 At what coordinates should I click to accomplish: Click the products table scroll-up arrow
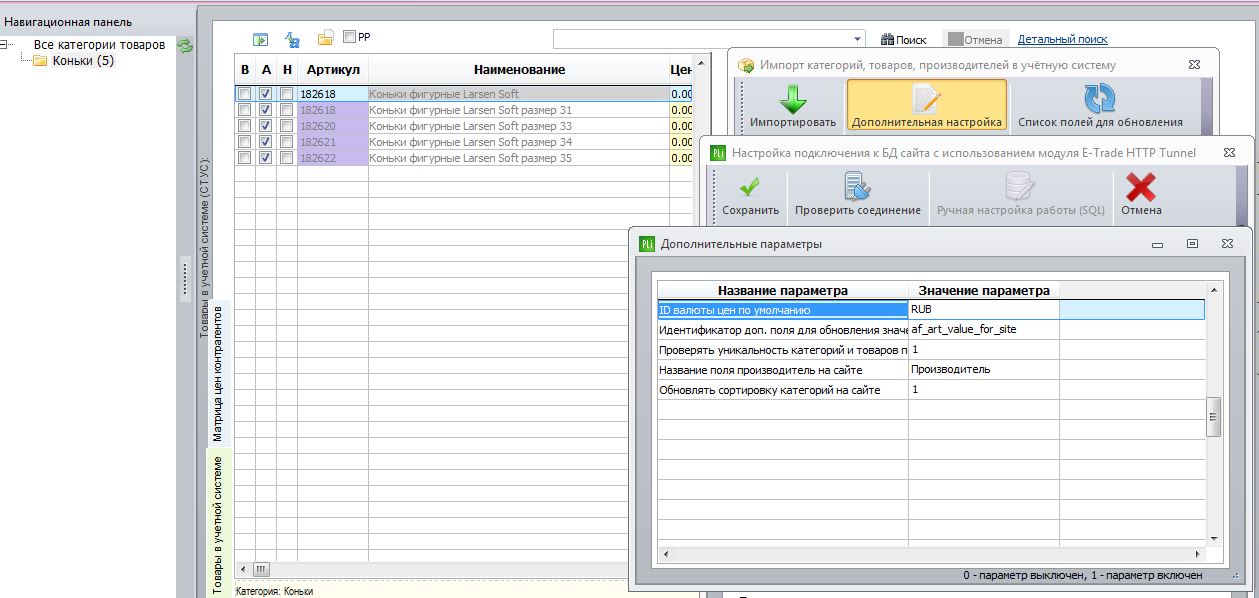[x=702, y=66]
